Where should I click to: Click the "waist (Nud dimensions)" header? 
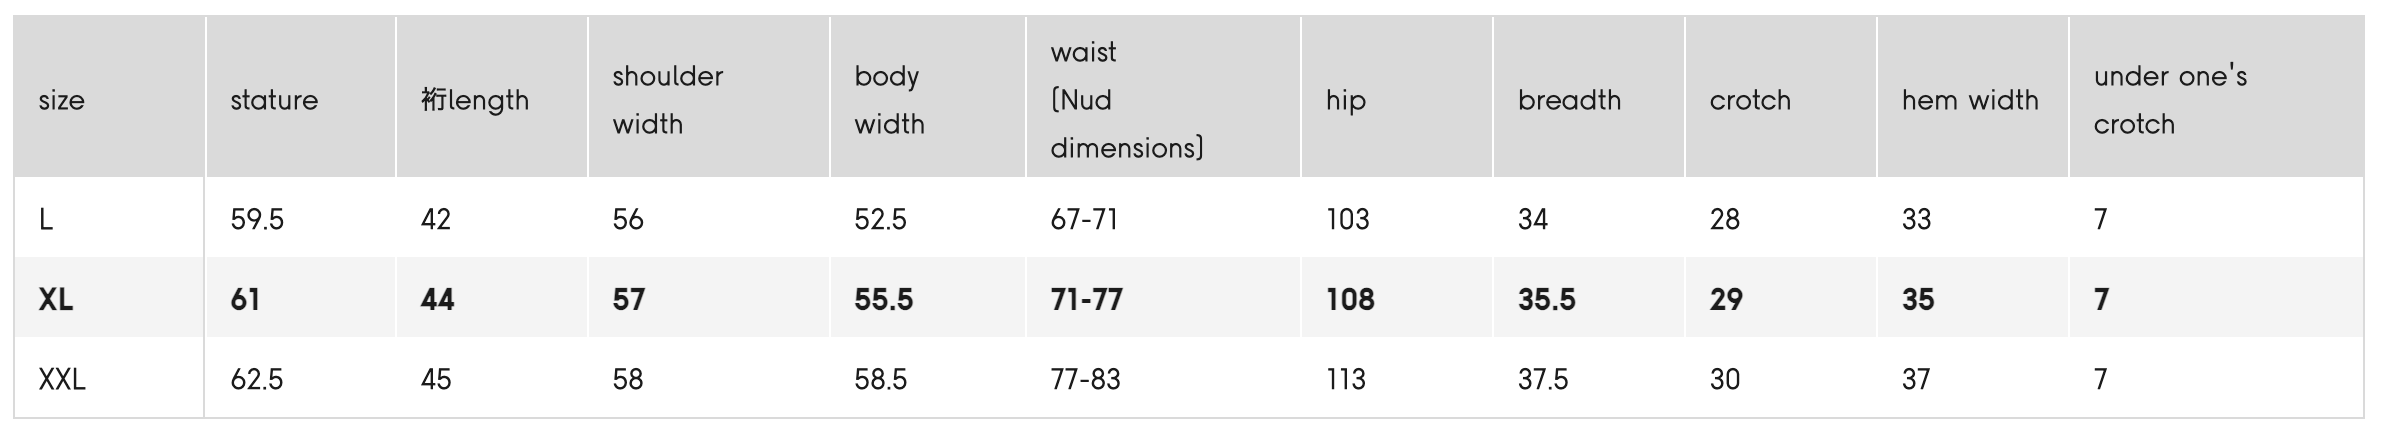1127,100
